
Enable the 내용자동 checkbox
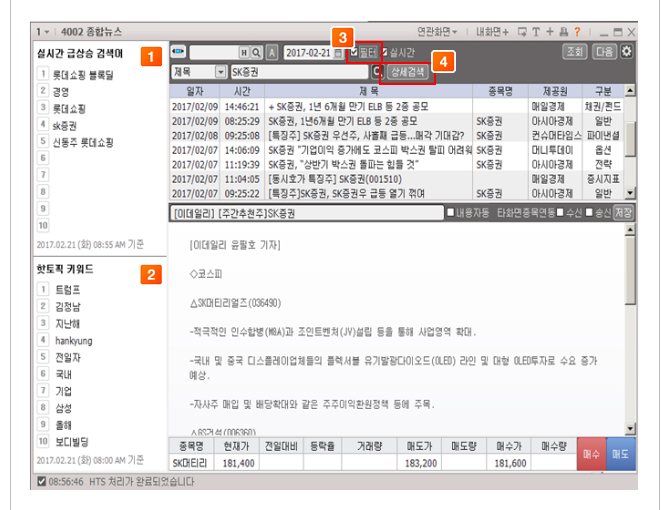450,213
